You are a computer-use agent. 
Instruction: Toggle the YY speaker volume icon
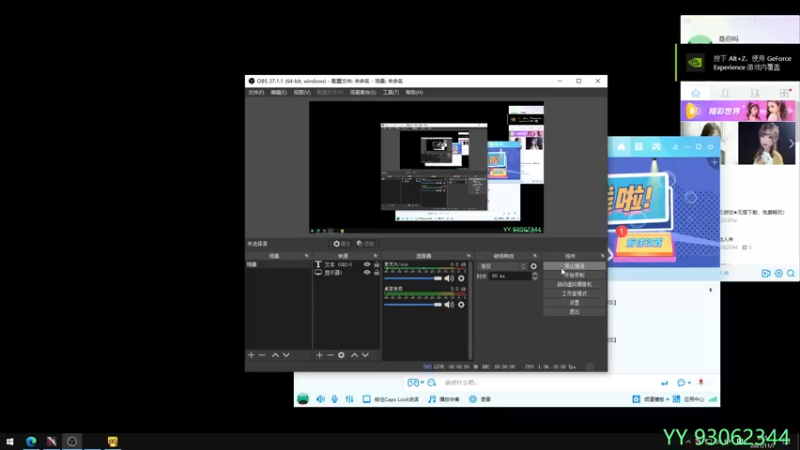[x=320, y=399]
